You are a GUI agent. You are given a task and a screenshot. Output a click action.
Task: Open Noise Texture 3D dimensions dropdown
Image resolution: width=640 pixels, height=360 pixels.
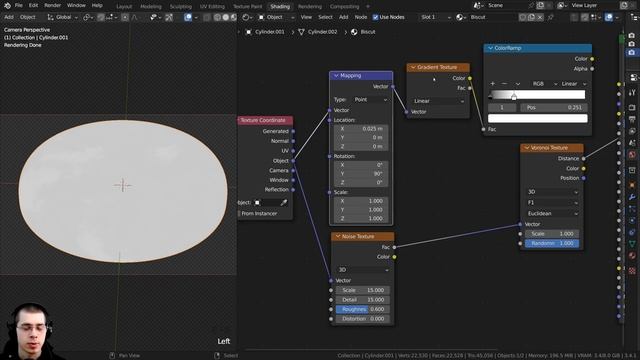point(362,270)
